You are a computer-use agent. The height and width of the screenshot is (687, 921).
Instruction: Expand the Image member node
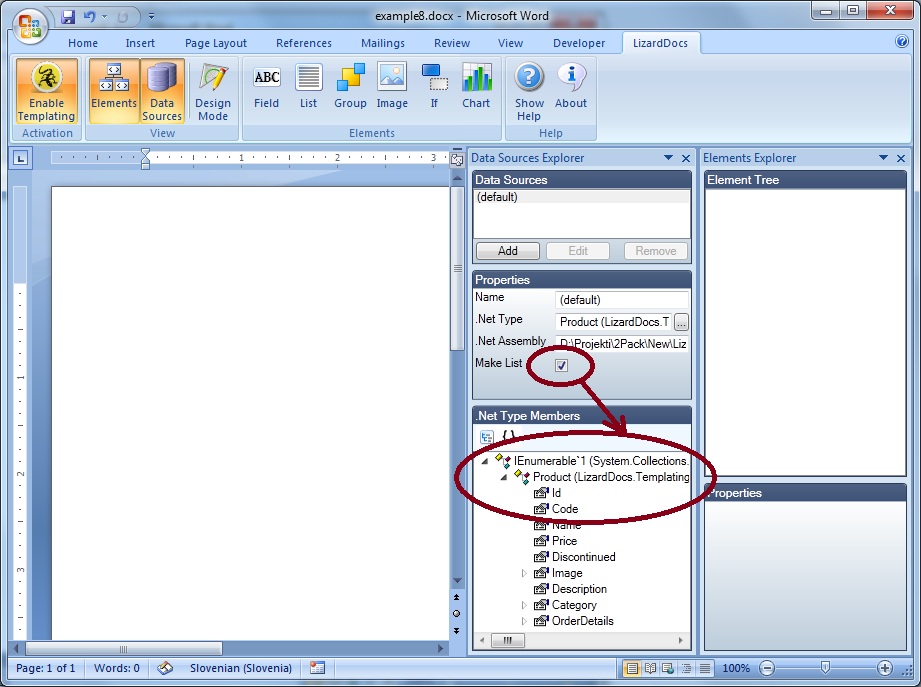(524, 573)
